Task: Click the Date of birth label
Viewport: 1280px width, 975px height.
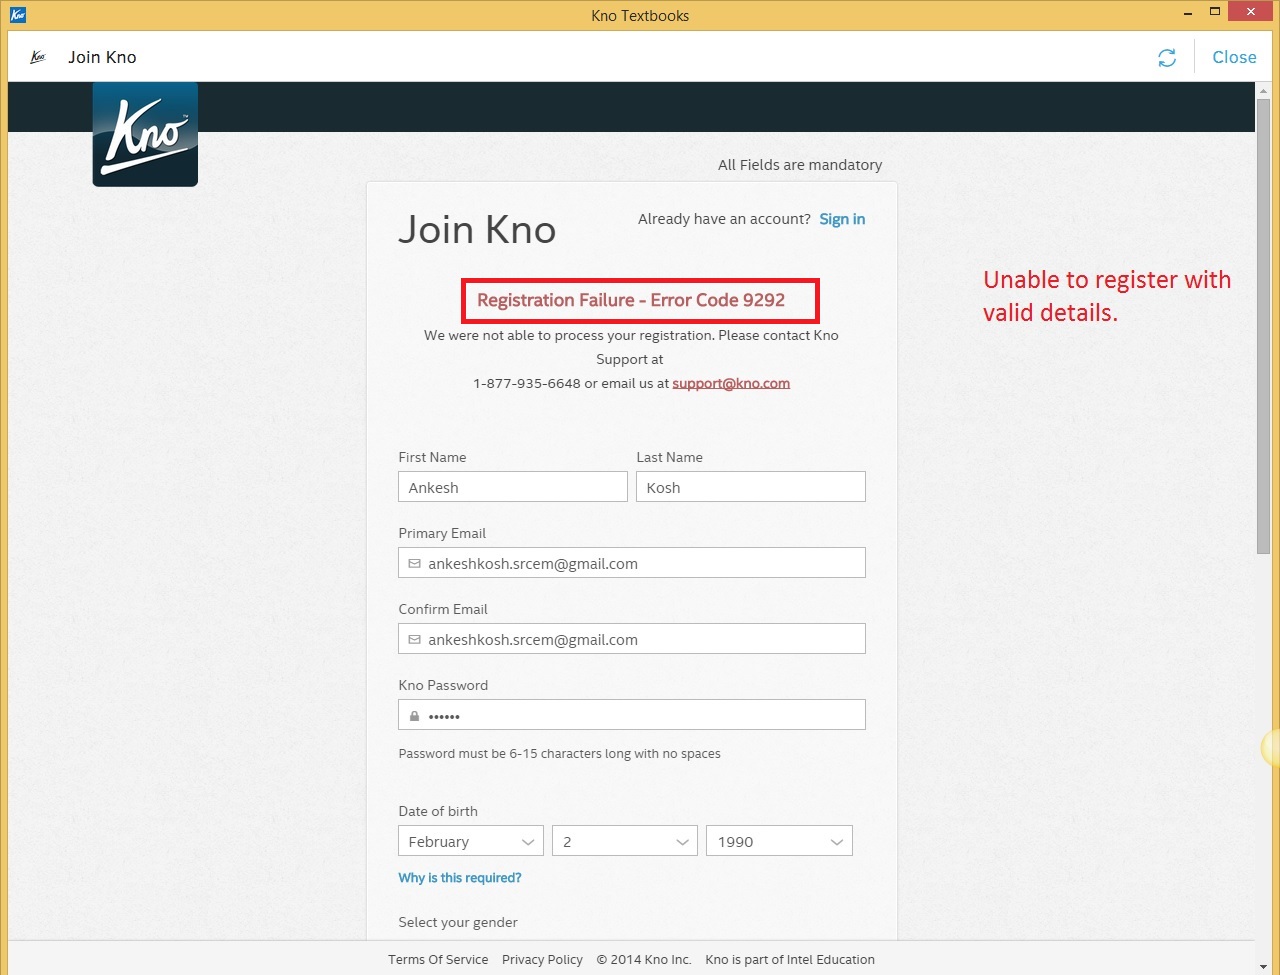Action: (438, 811)
